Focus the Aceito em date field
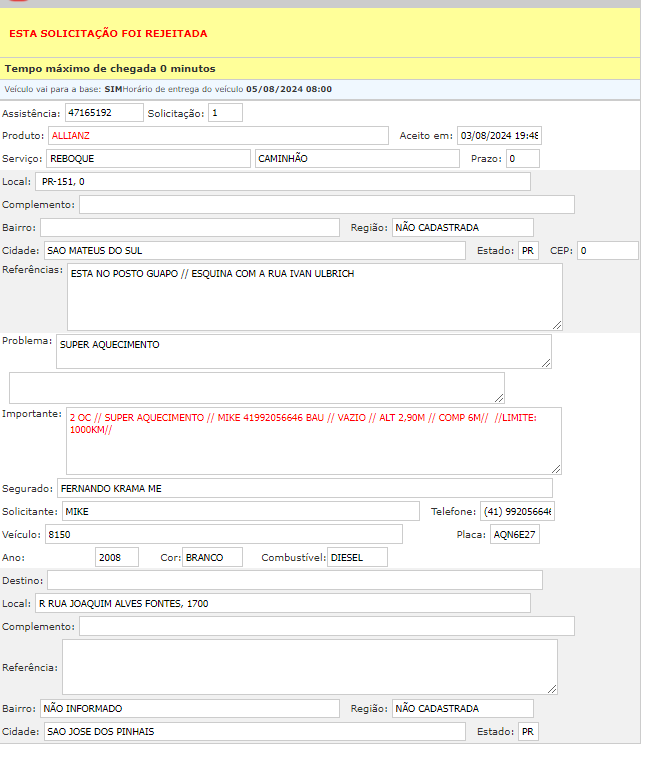The height and width of the screenshot is (765, 647). click(499, 135)
